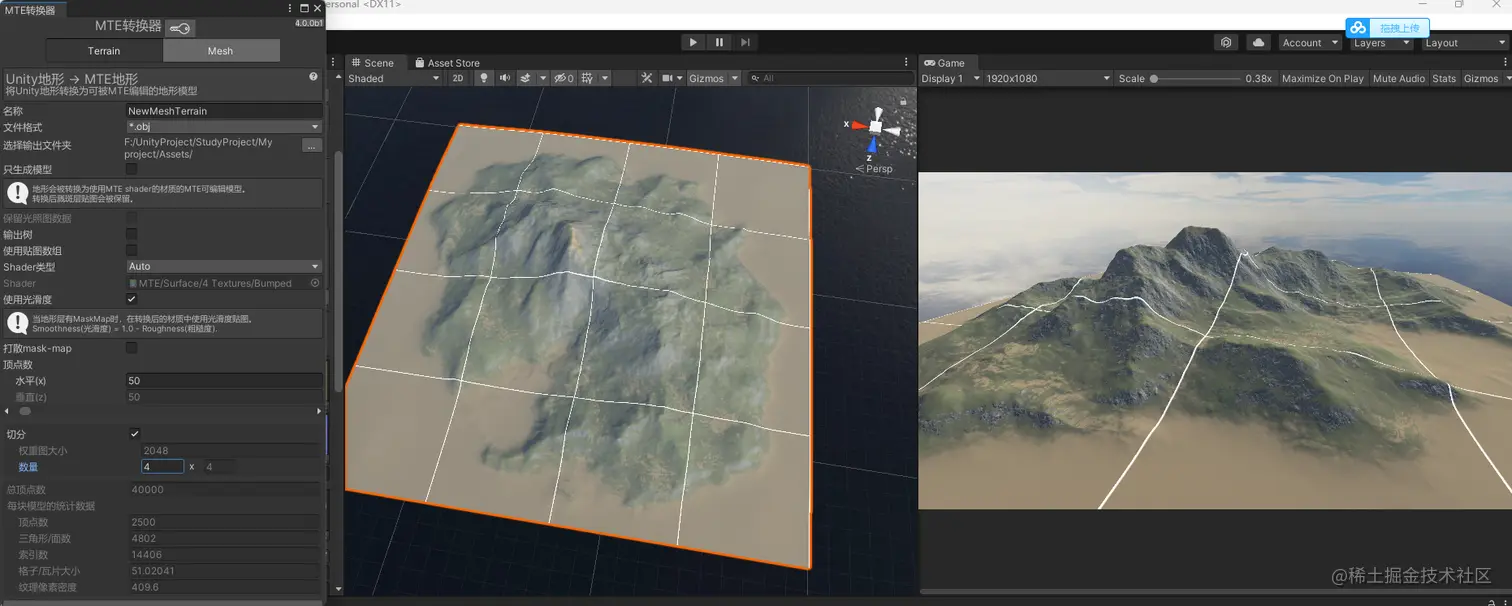The width and height of the screenshot is (1512, 606).
Task: Toggle scene audio speaker icon
Action: (x=505, y=78)
